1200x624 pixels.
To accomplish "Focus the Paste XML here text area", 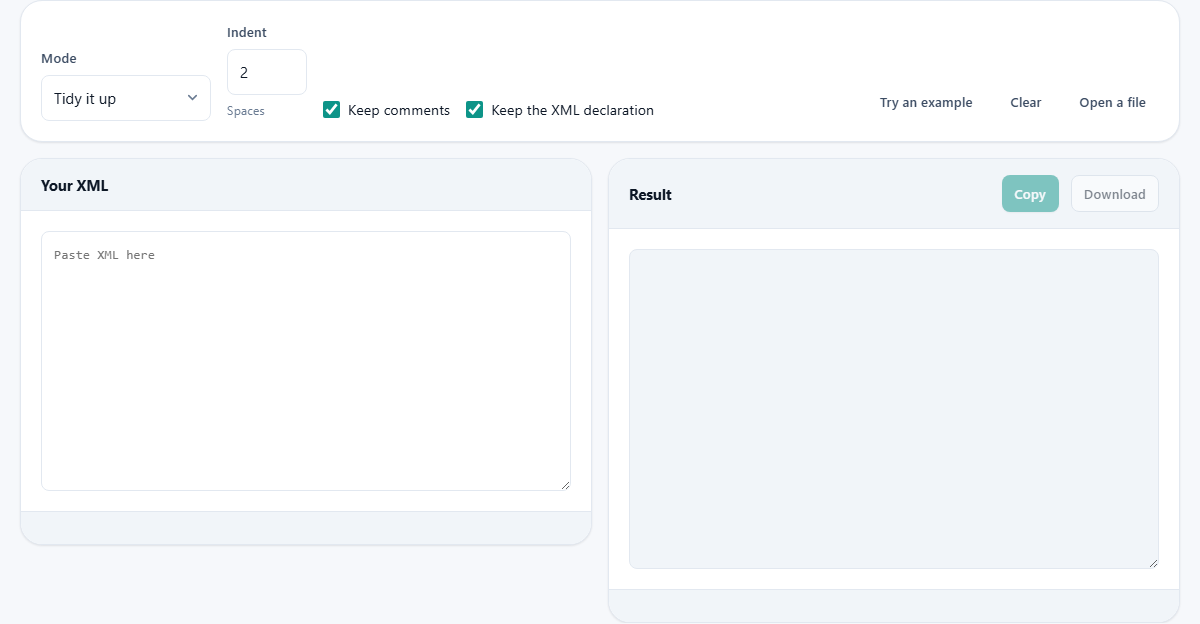I will (x=306, y=361).
